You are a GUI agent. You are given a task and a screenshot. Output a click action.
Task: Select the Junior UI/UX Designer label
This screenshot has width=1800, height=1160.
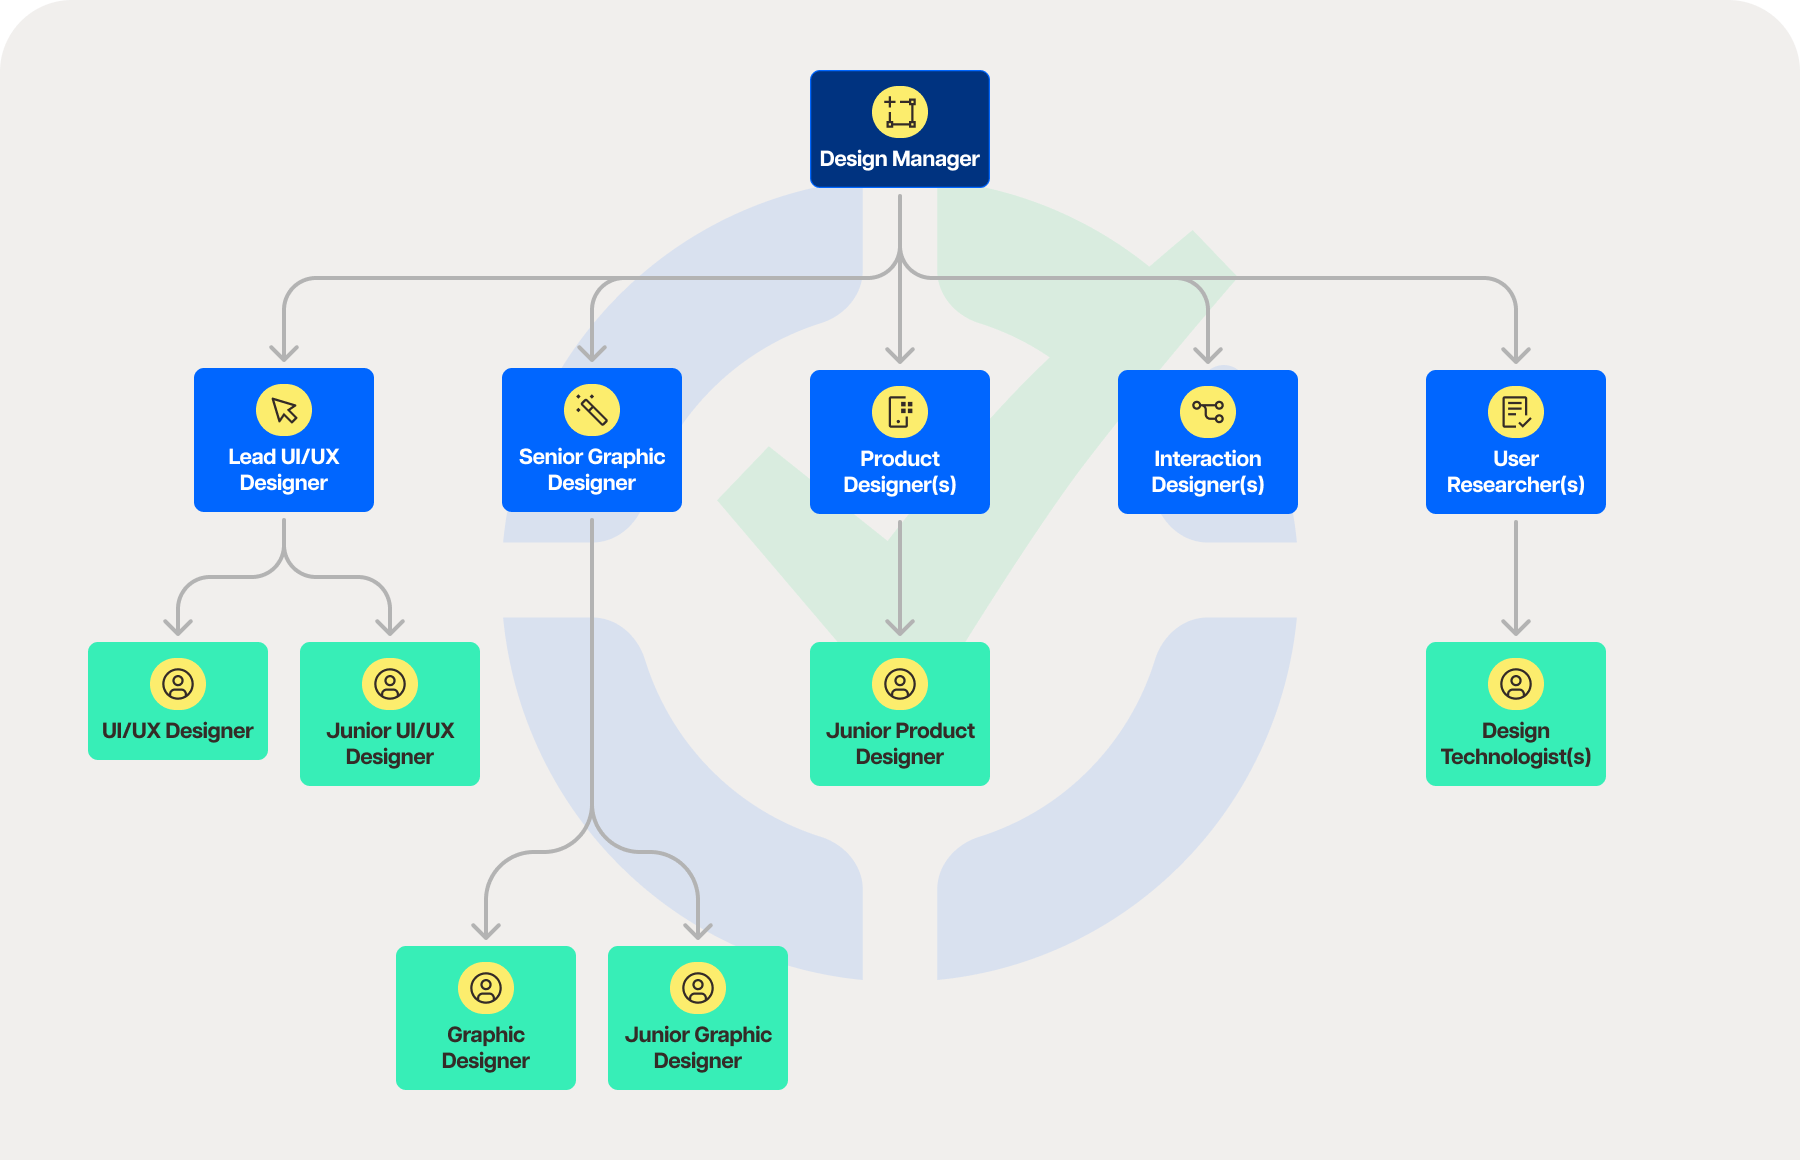click(390, 744)
